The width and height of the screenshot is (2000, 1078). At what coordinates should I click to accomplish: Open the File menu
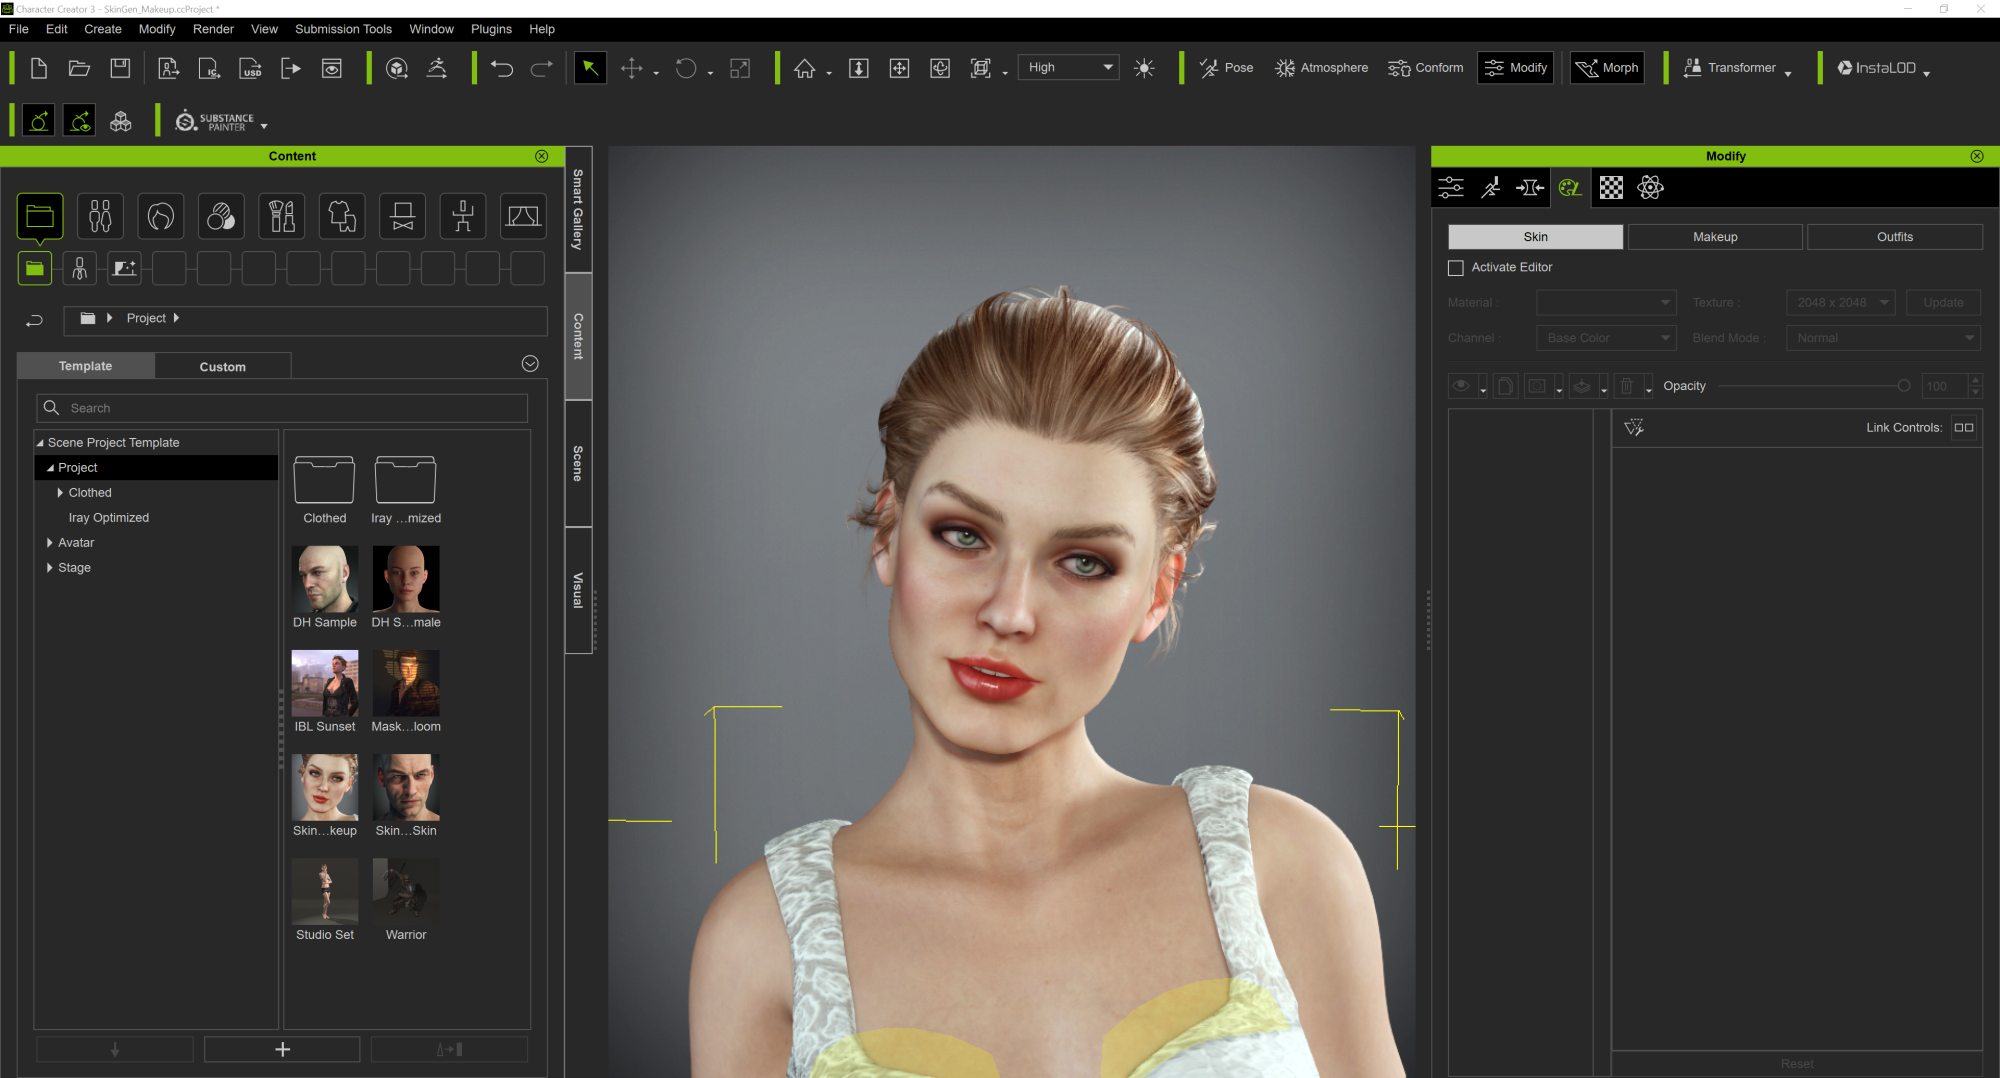[19, 29]
